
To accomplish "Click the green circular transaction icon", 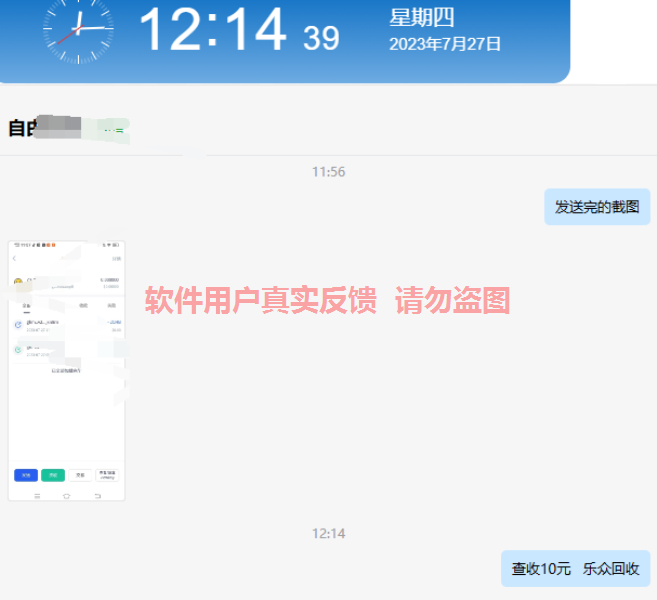I will tap(19, 349).
